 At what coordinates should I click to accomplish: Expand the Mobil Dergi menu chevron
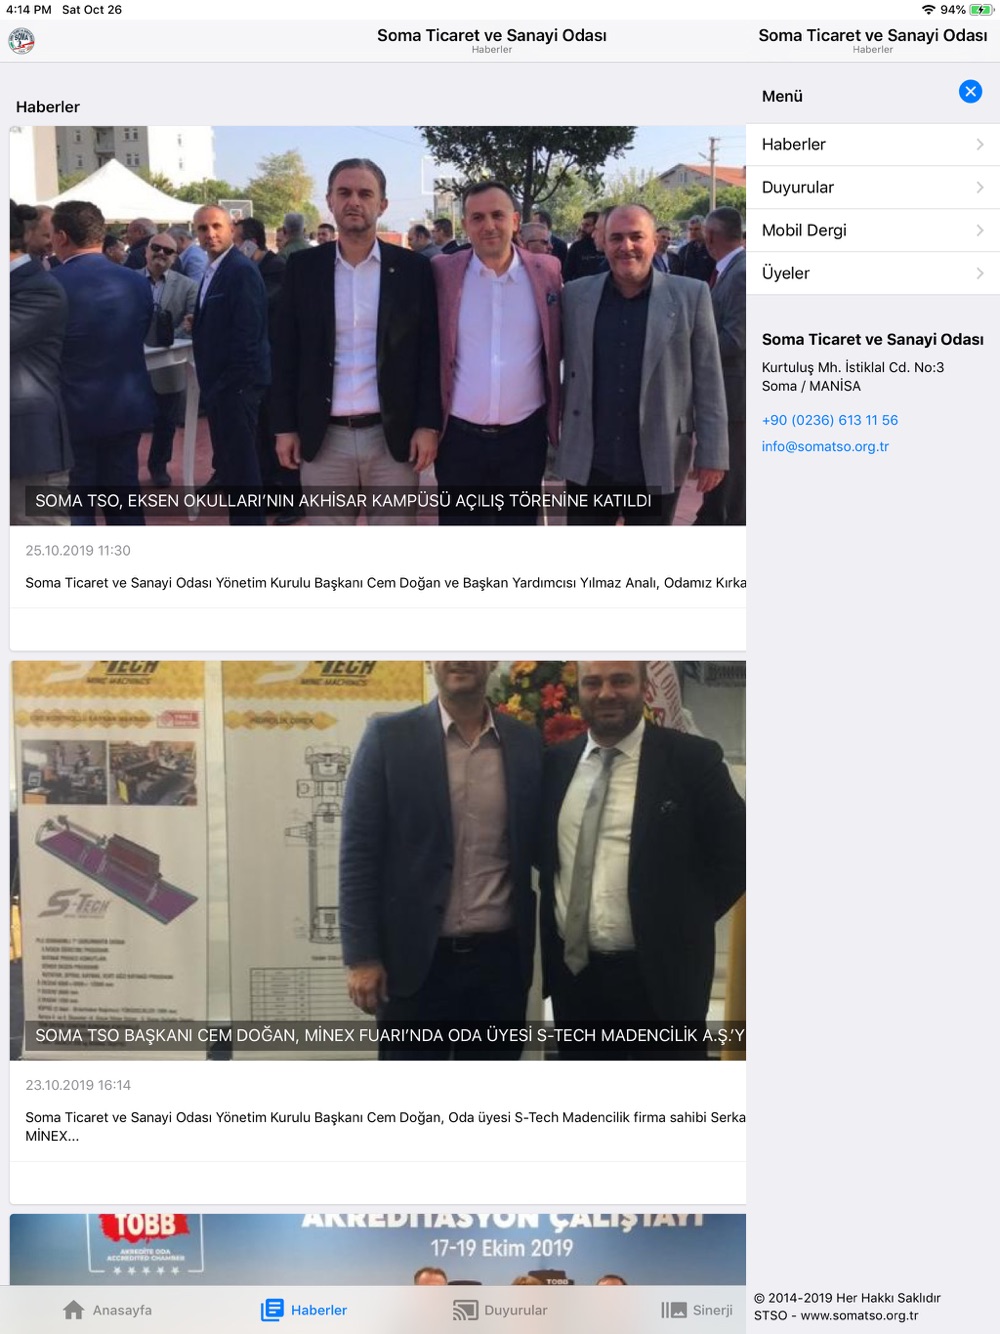(980, 231)
